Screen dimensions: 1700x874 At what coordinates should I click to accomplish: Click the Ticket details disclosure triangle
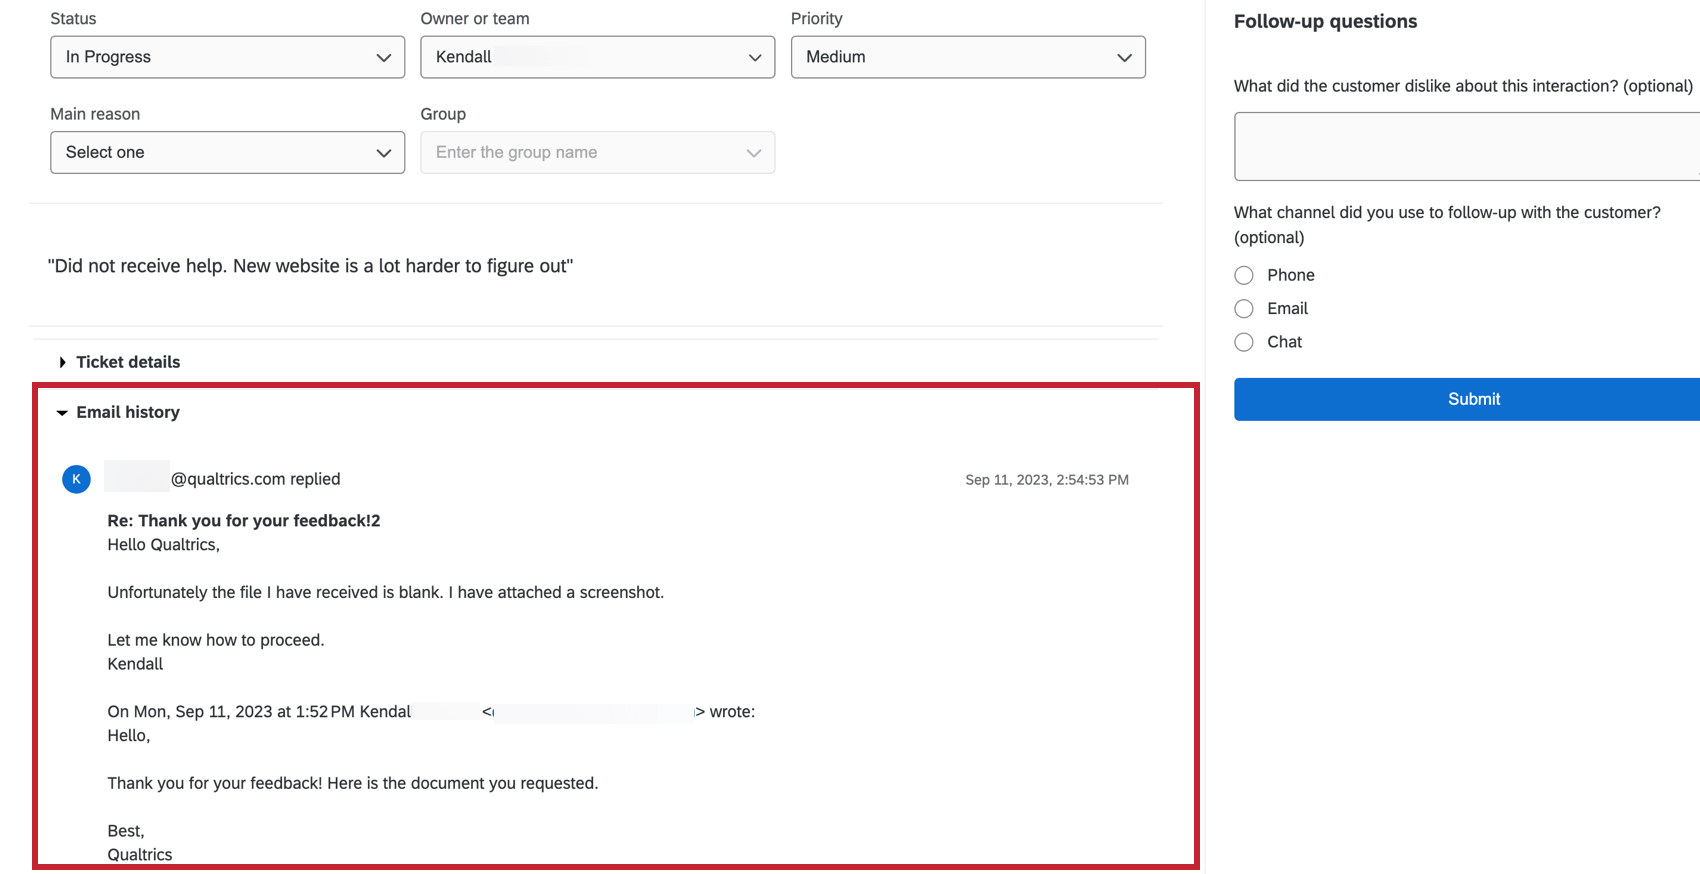click(x=63, y=362)
